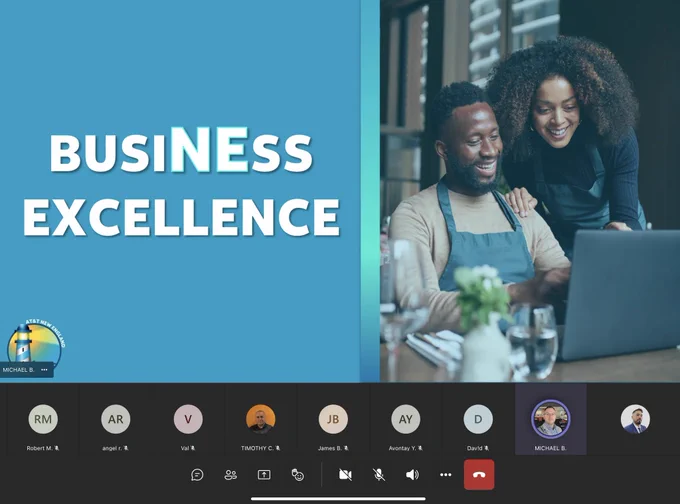The height and width of the screenshot is (504, 680).
Task: Click the MICHAEL B. presenter name label
Action: pos(18,370)
